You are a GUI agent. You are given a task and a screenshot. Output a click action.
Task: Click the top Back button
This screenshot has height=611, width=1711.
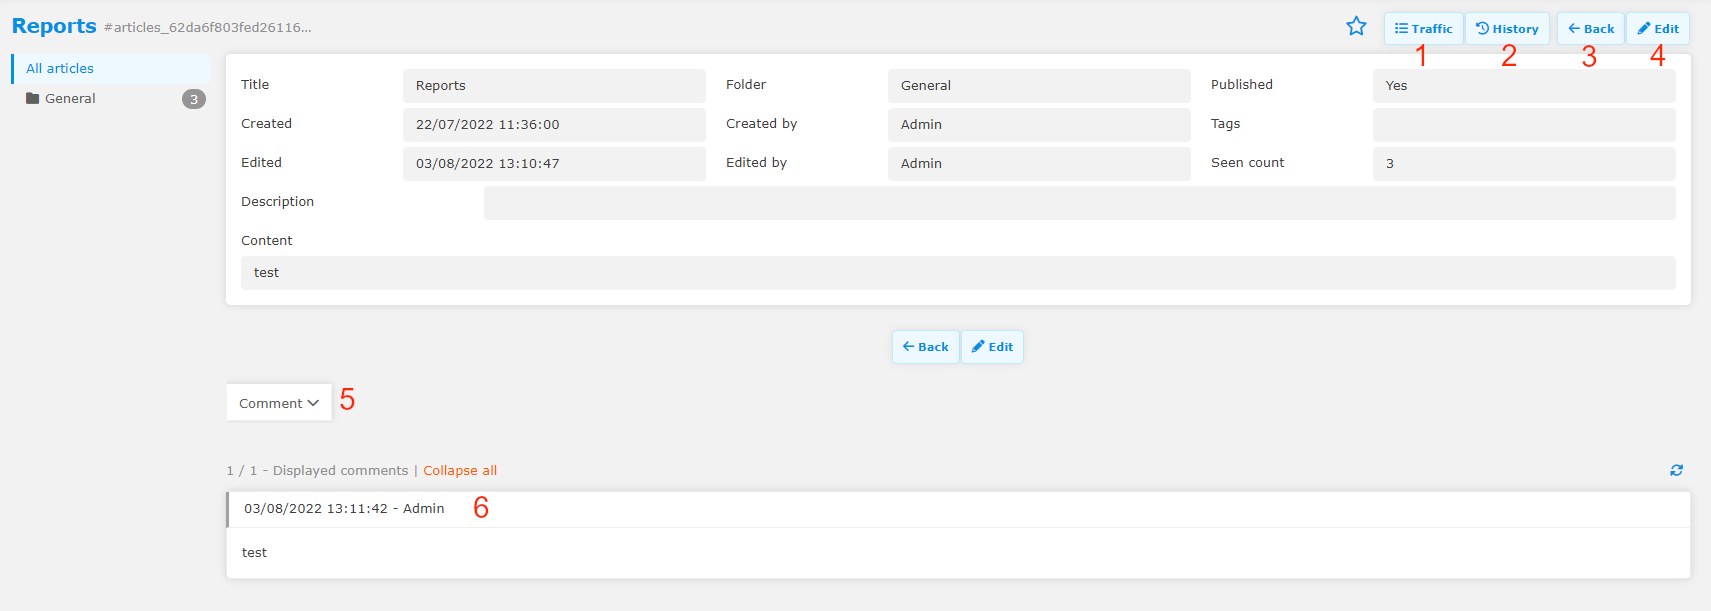(x=1590, y=29)
